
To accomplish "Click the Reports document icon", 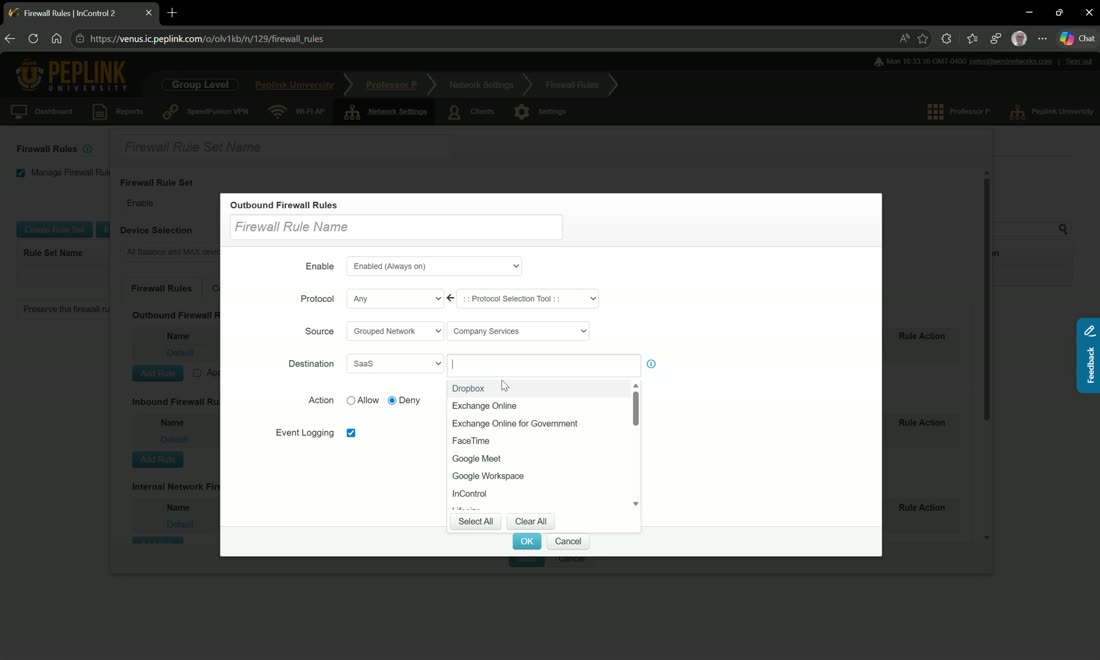I will tap(100, 112).
